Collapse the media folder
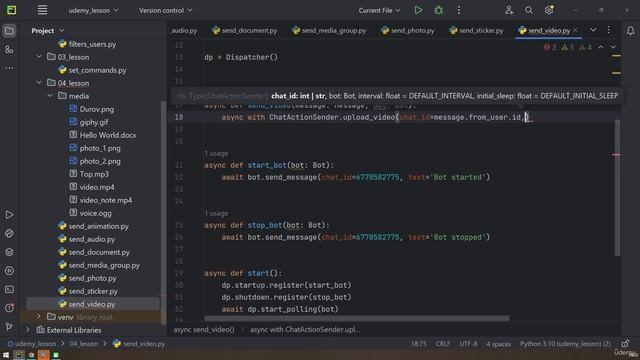 point(50,96)
